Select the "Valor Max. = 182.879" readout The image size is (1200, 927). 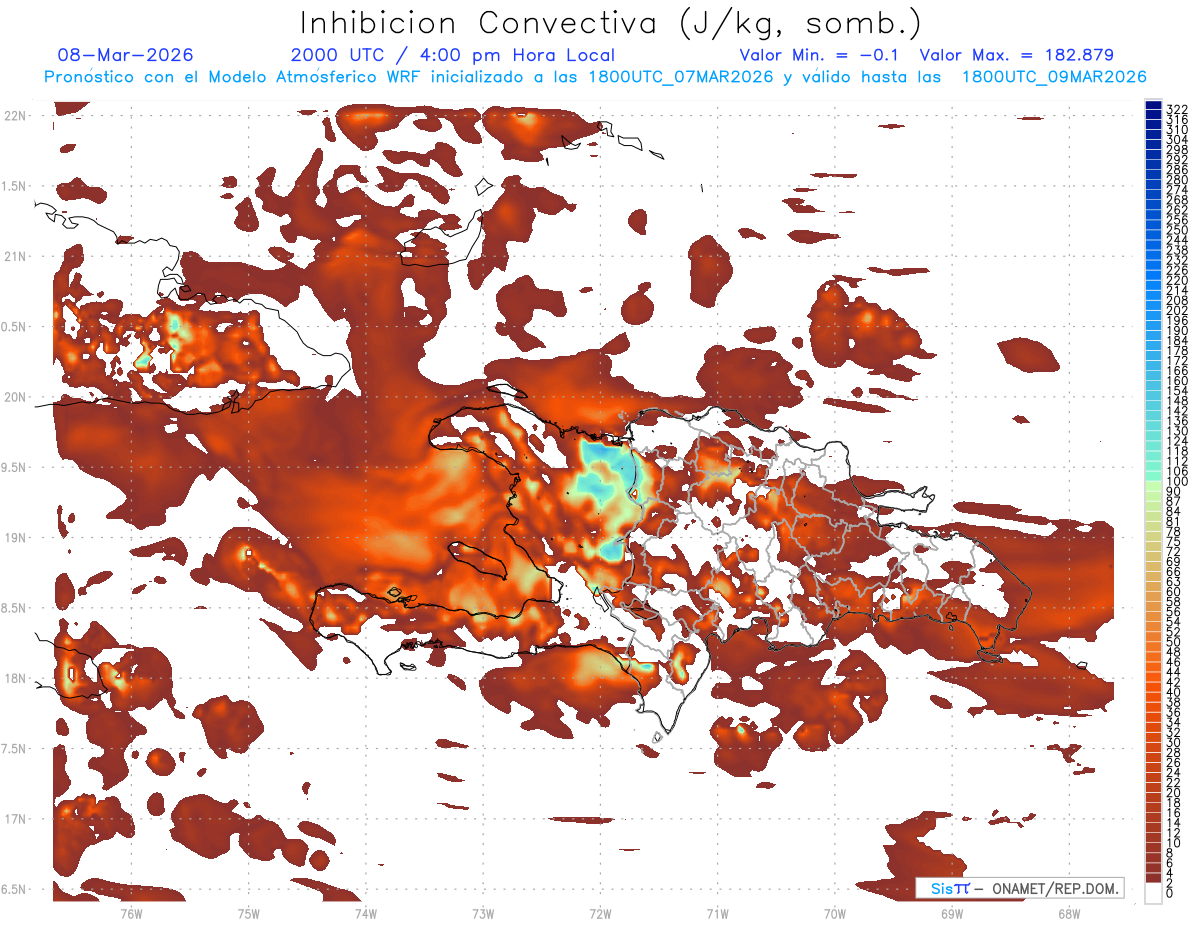(1016, 55)
